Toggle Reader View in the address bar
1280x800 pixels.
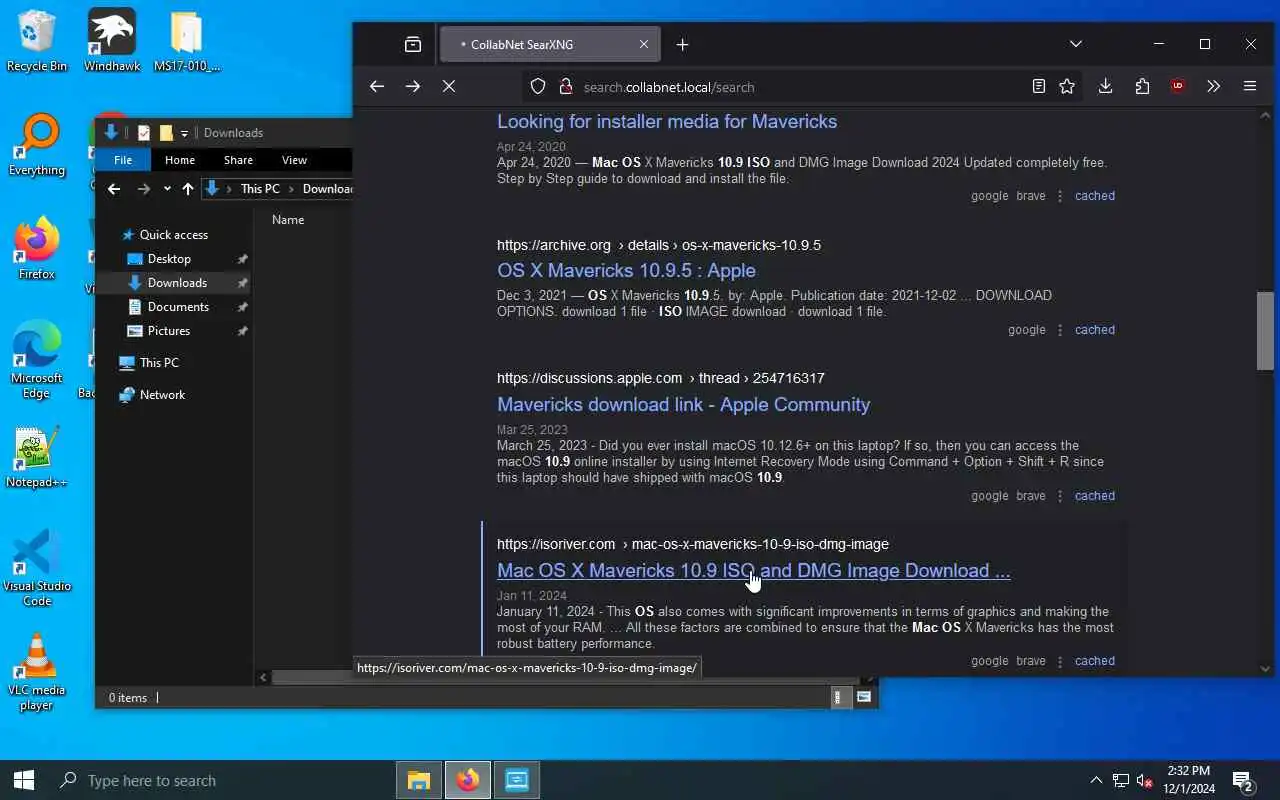pos(1039,87)
